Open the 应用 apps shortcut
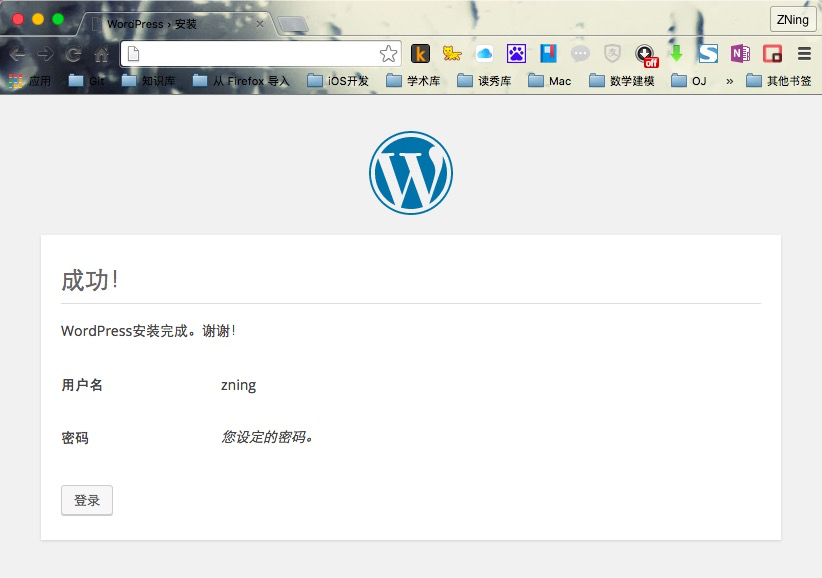Screen dimensions: 822x578 point(30,81)
